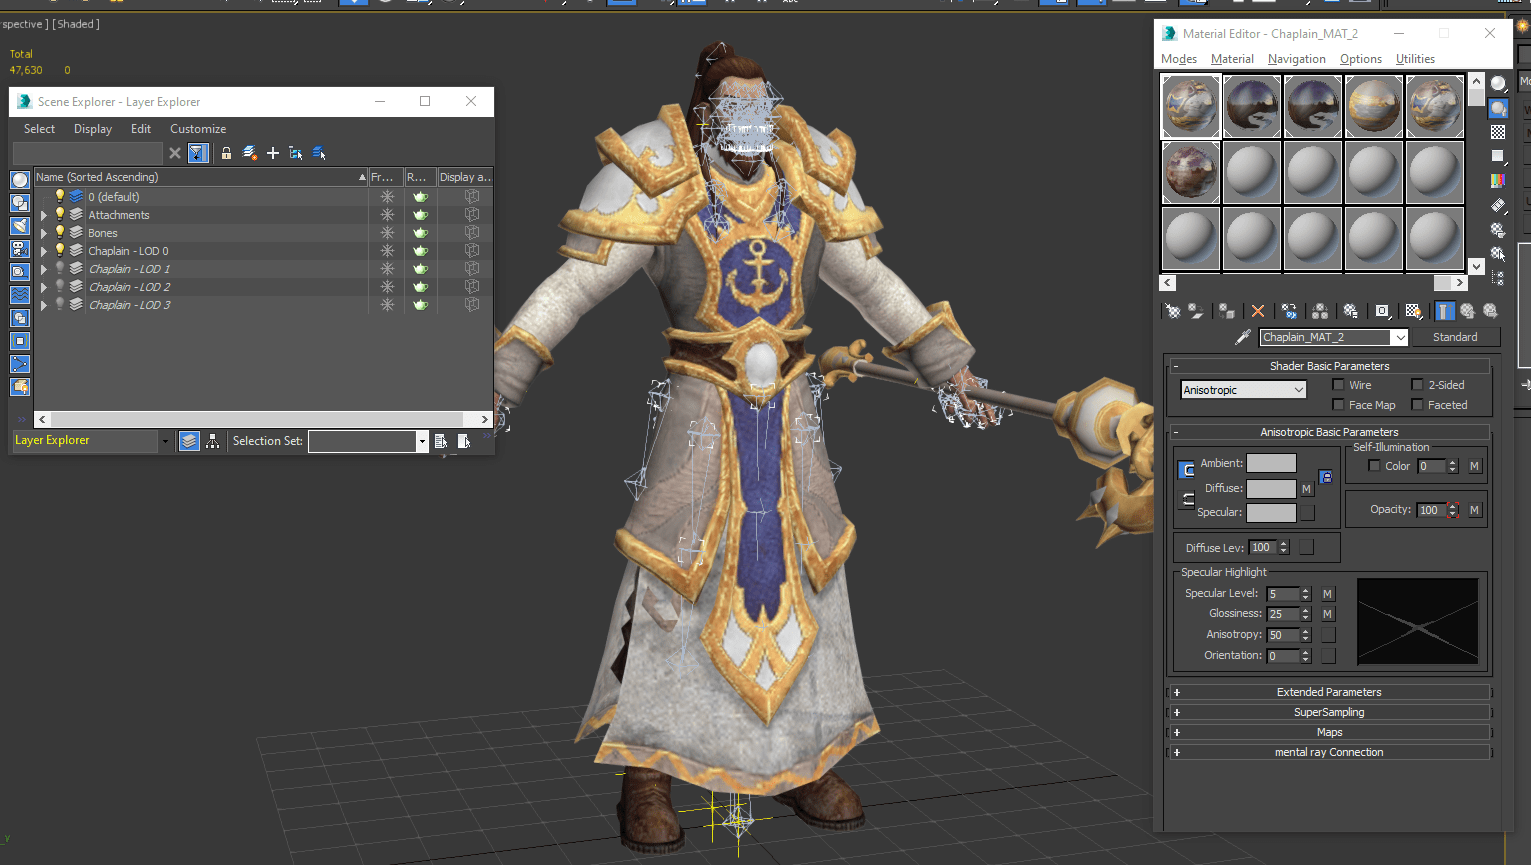Viewport: 1531px width, 865px height.
Task: Toggle Display Lights filter icon
Action: (x=20, y=226)
